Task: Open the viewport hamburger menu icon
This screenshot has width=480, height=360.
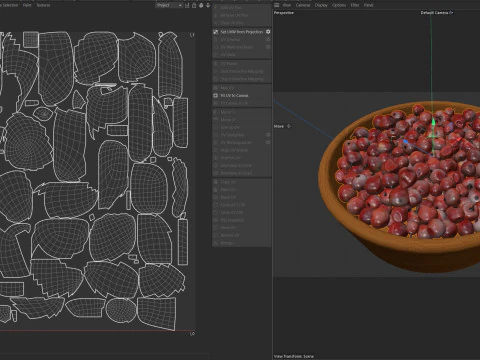Action: 277,5
